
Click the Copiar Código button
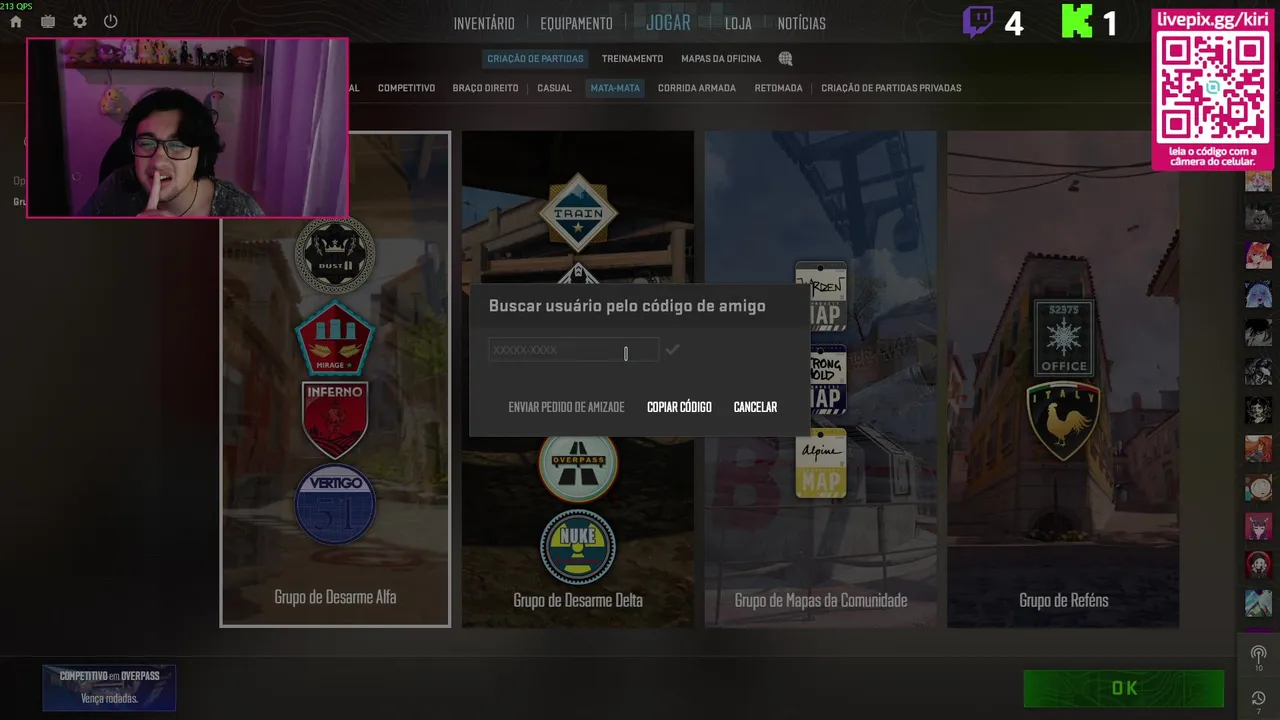[x=679, y=407]
